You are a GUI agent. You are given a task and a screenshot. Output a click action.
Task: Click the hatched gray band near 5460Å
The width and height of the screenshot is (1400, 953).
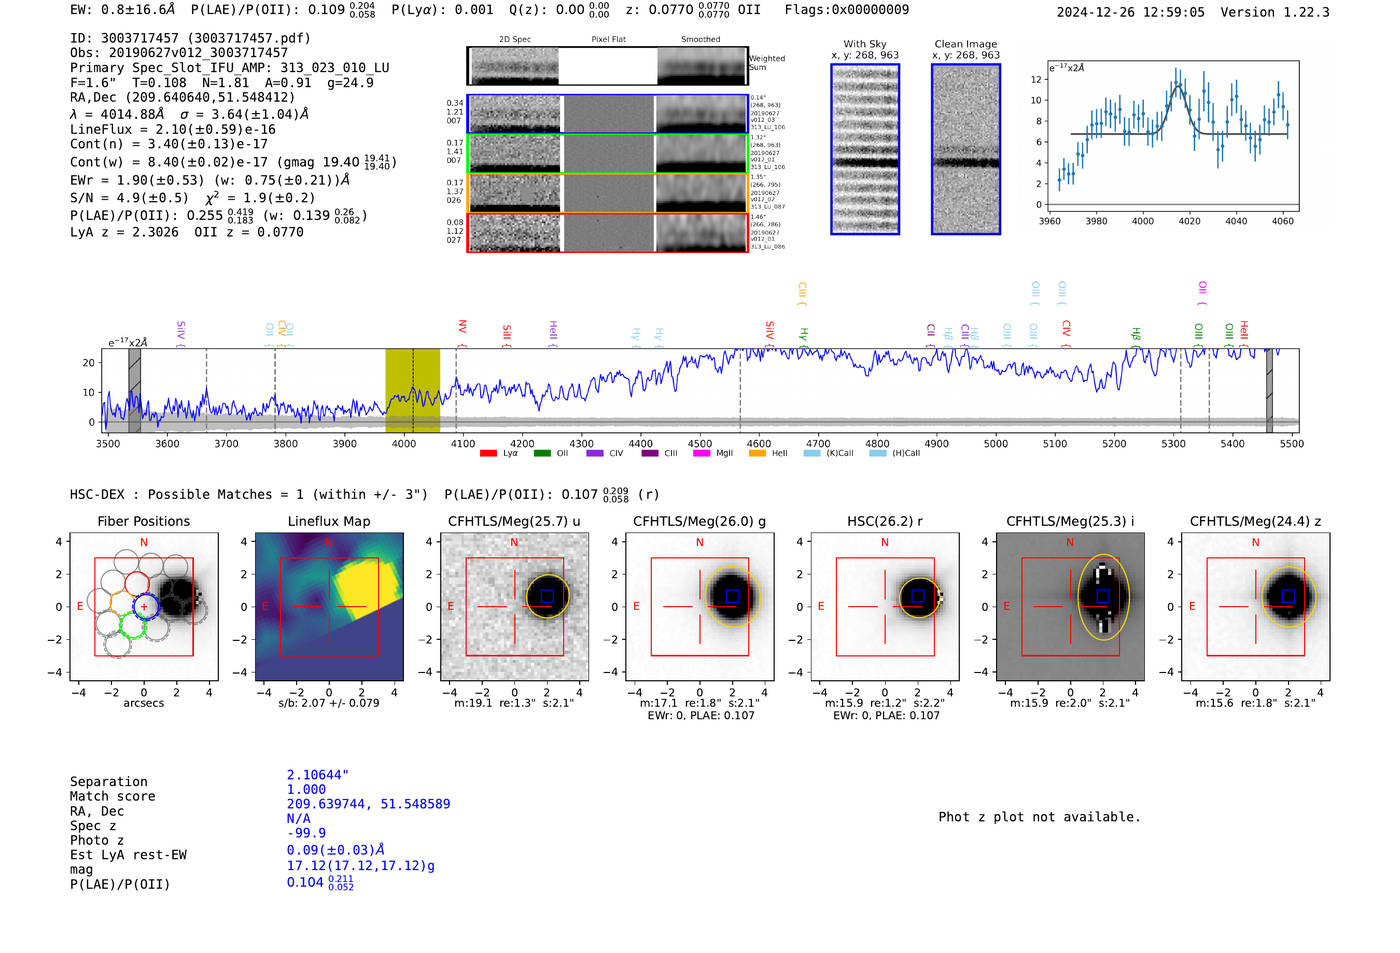click(x=1269, y=390)
